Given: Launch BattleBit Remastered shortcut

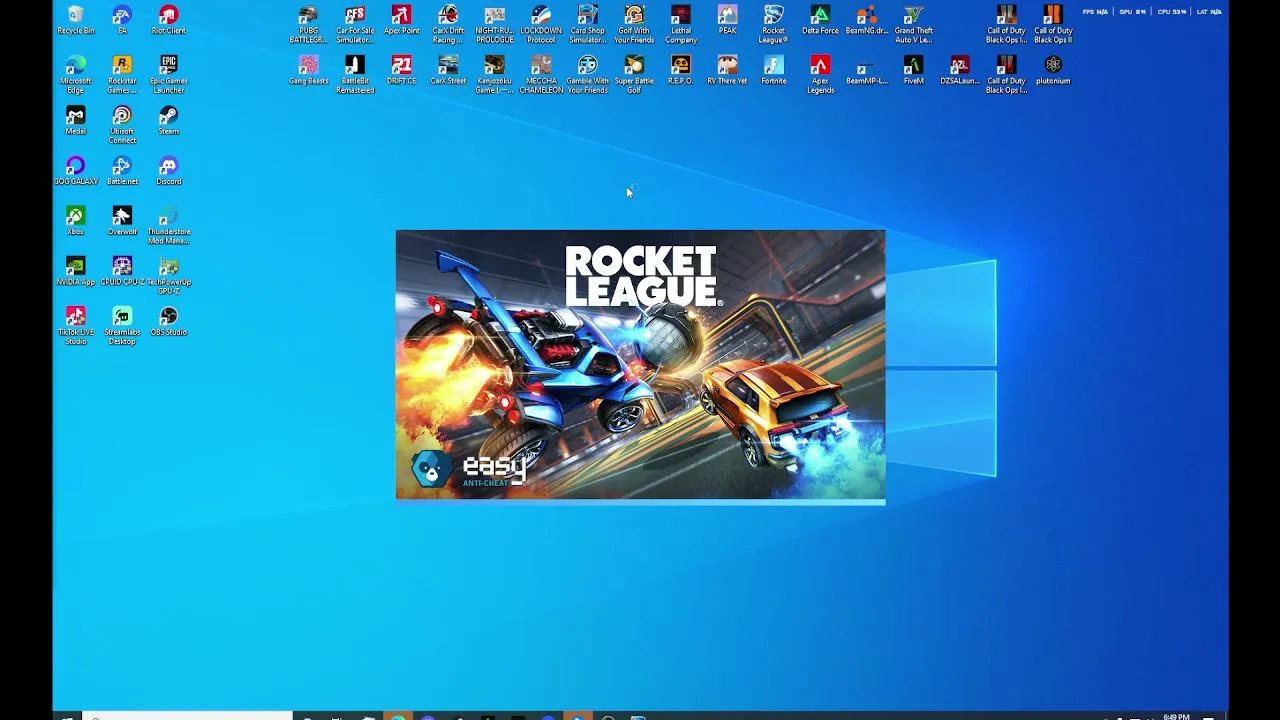Looking at the screenshot, I should pyautogui.click(x=355, y=75).
